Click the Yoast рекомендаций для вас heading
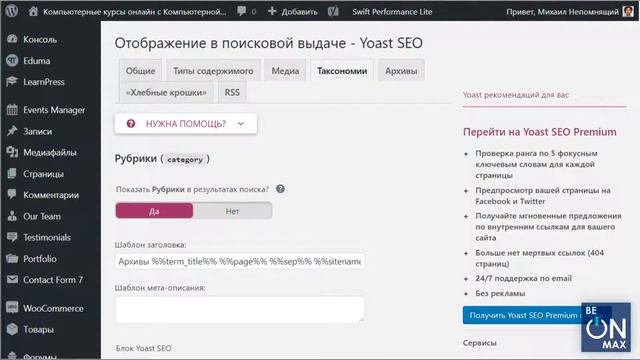 [x=516, y=95]
